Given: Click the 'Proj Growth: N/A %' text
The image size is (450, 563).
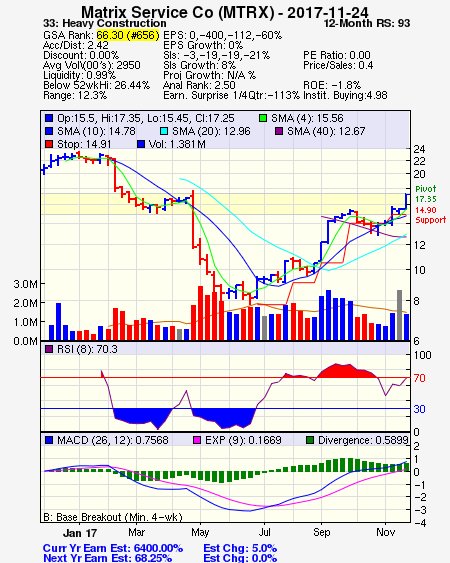Looking at the screenshot, I should (x=209, y=75).
